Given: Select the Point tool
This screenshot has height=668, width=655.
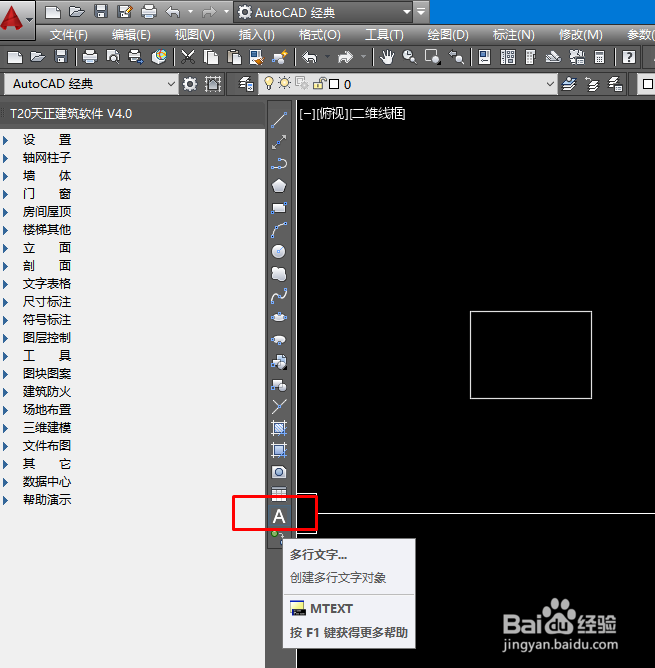Looking at the screenshot, I should point(279,406).
